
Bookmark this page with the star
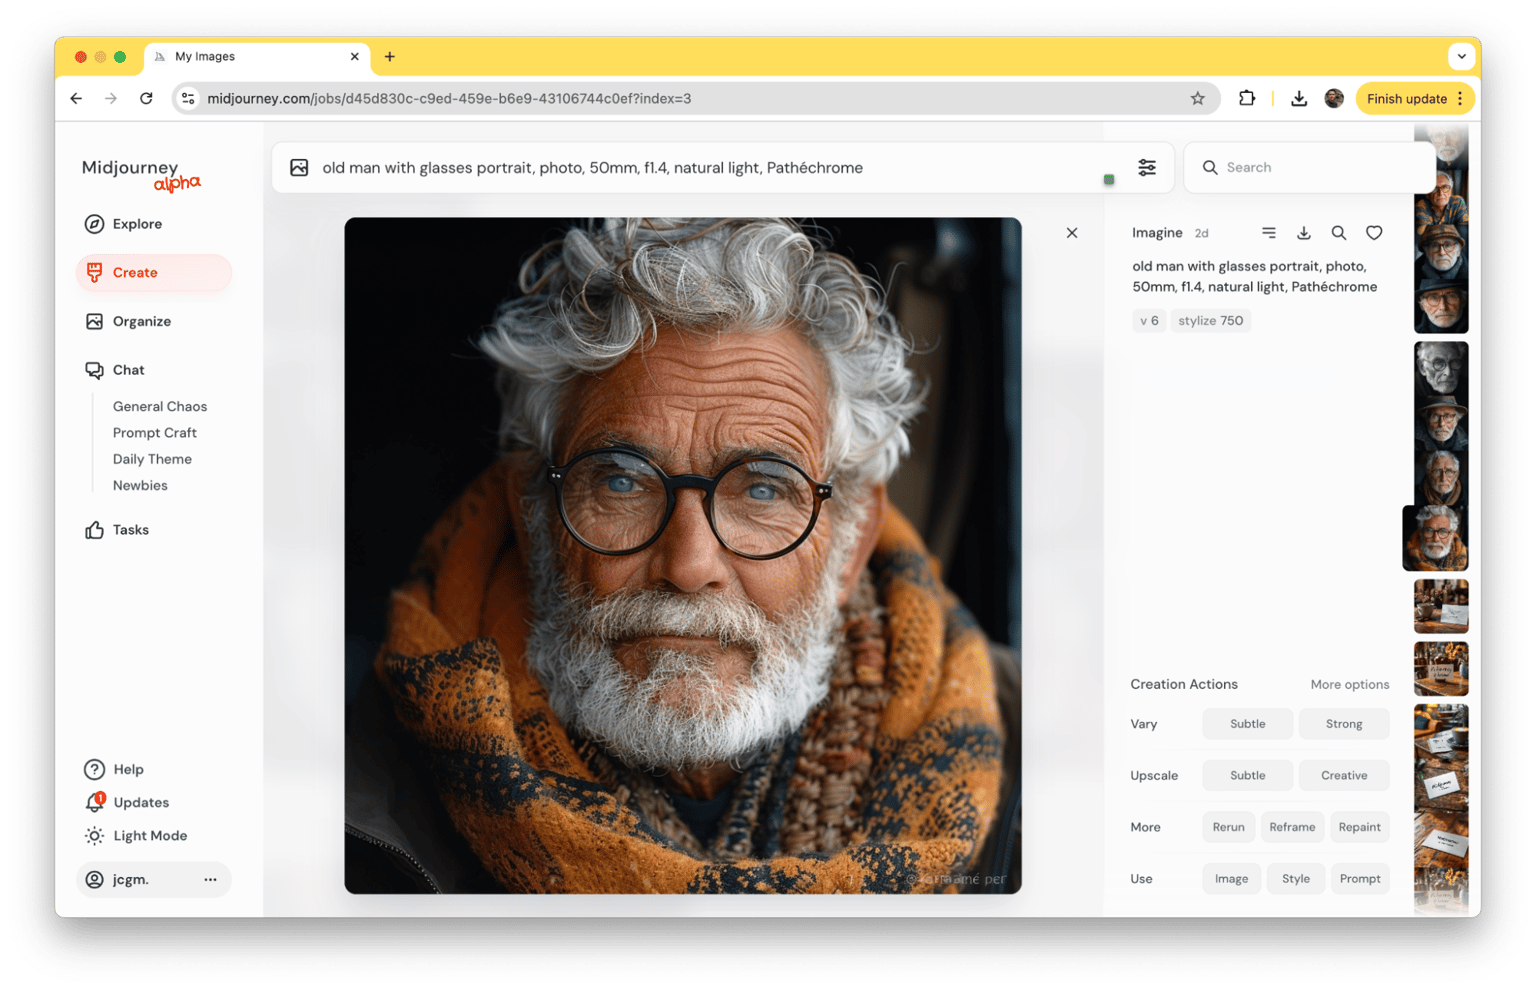point(1198,99)
